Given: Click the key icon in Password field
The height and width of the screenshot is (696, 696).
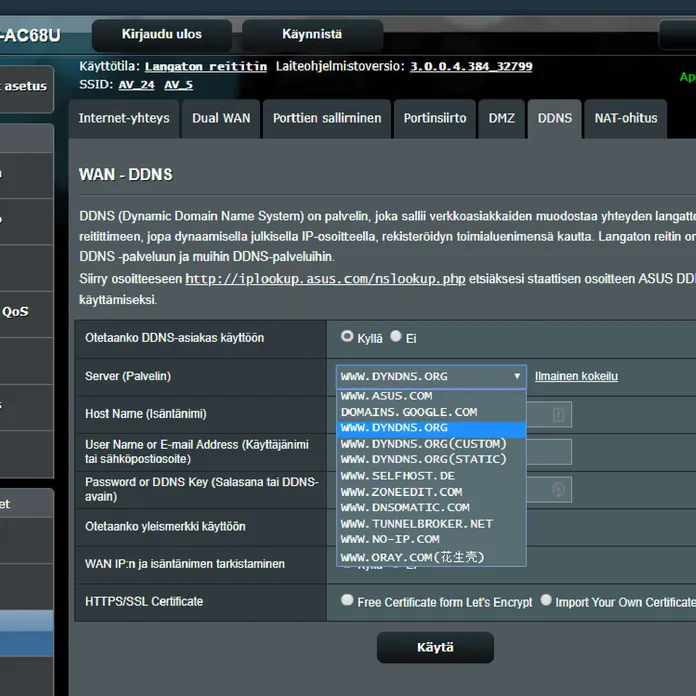Looking at the screenshot, I should 559,489.
